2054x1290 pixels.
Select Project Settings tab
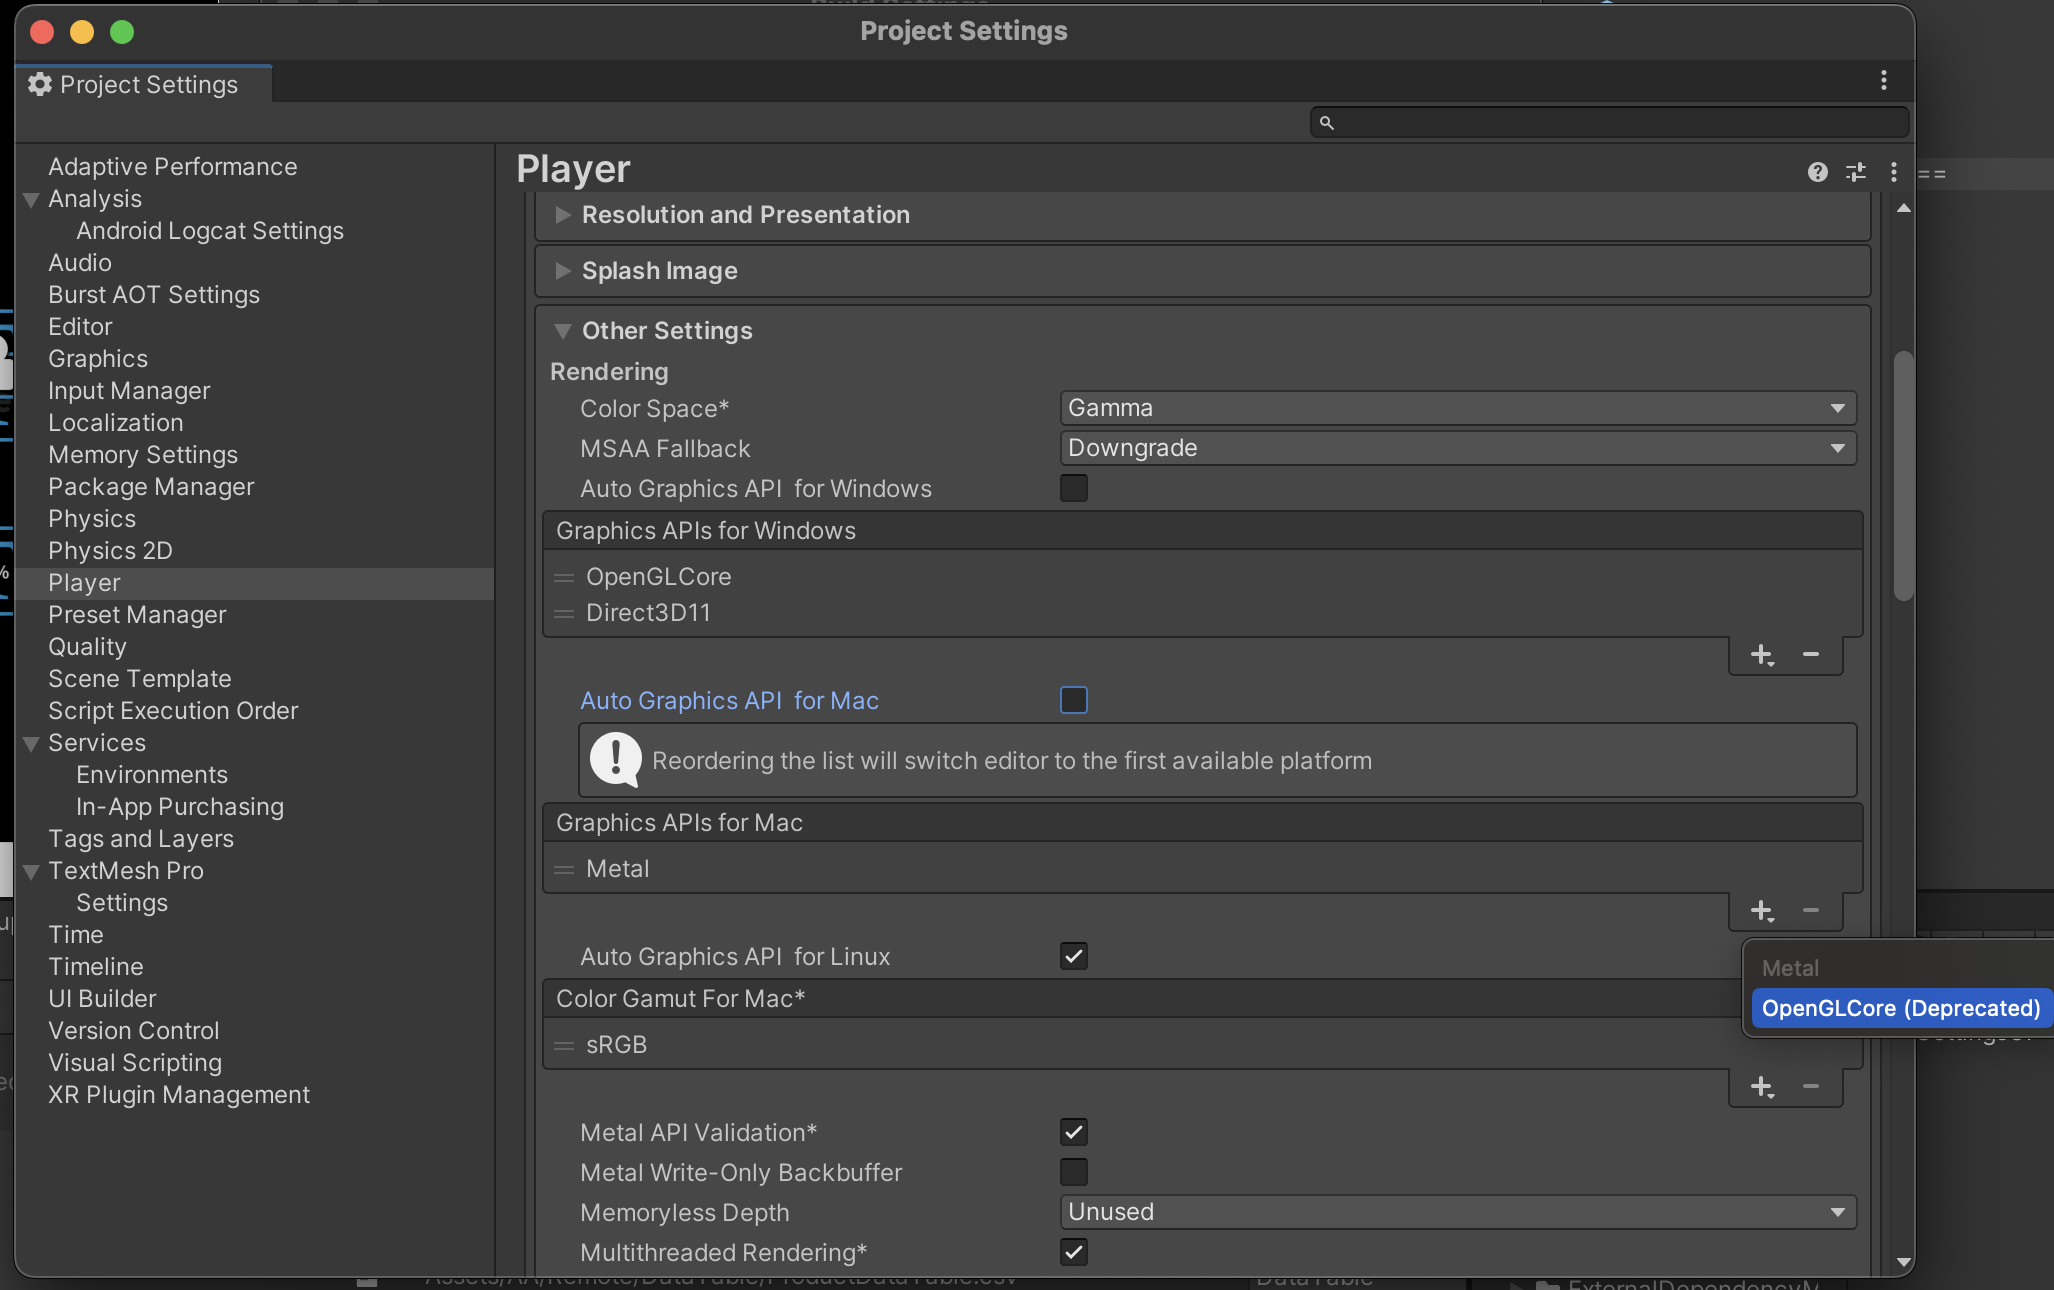[144, 84]
